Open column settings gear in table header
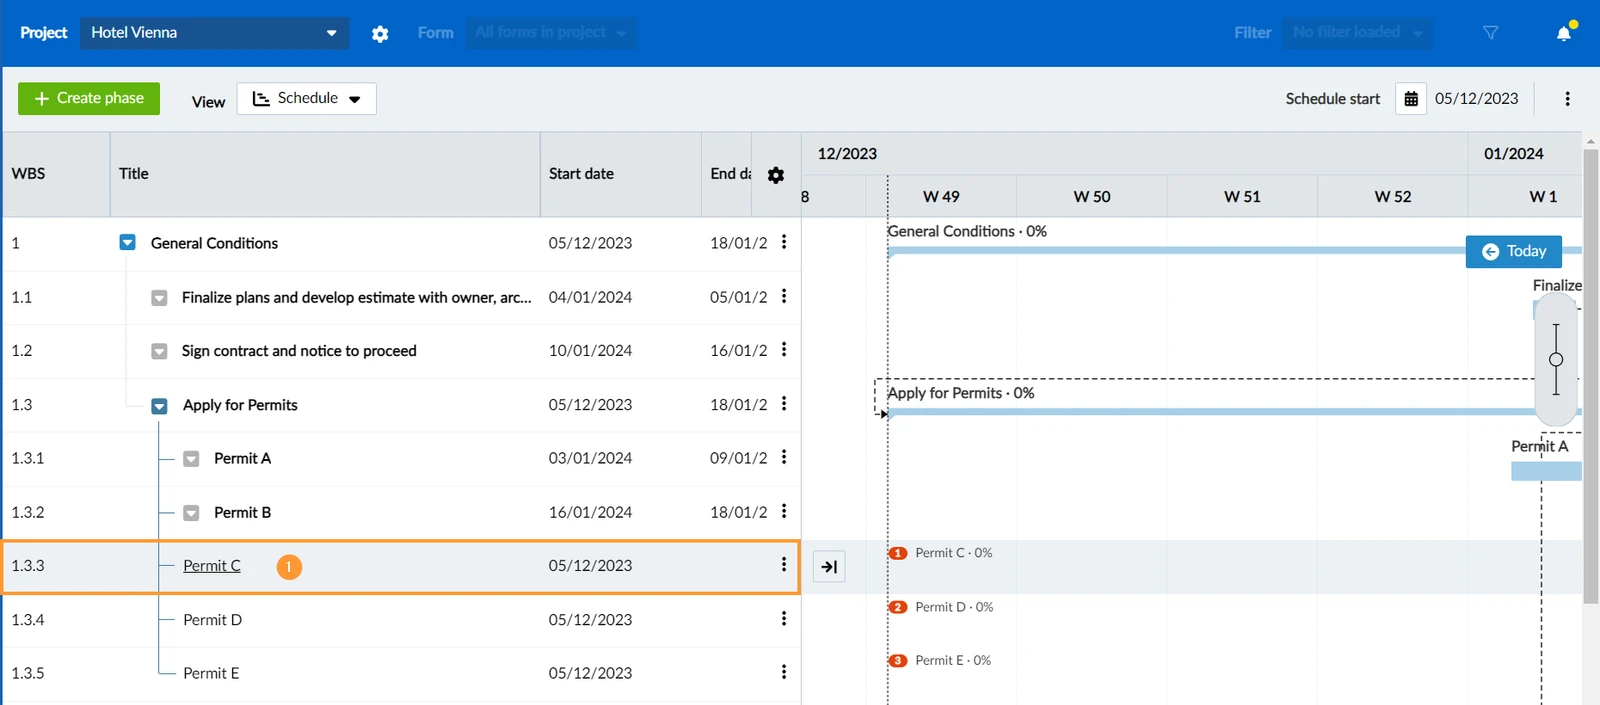 click(x=776, y=175)
